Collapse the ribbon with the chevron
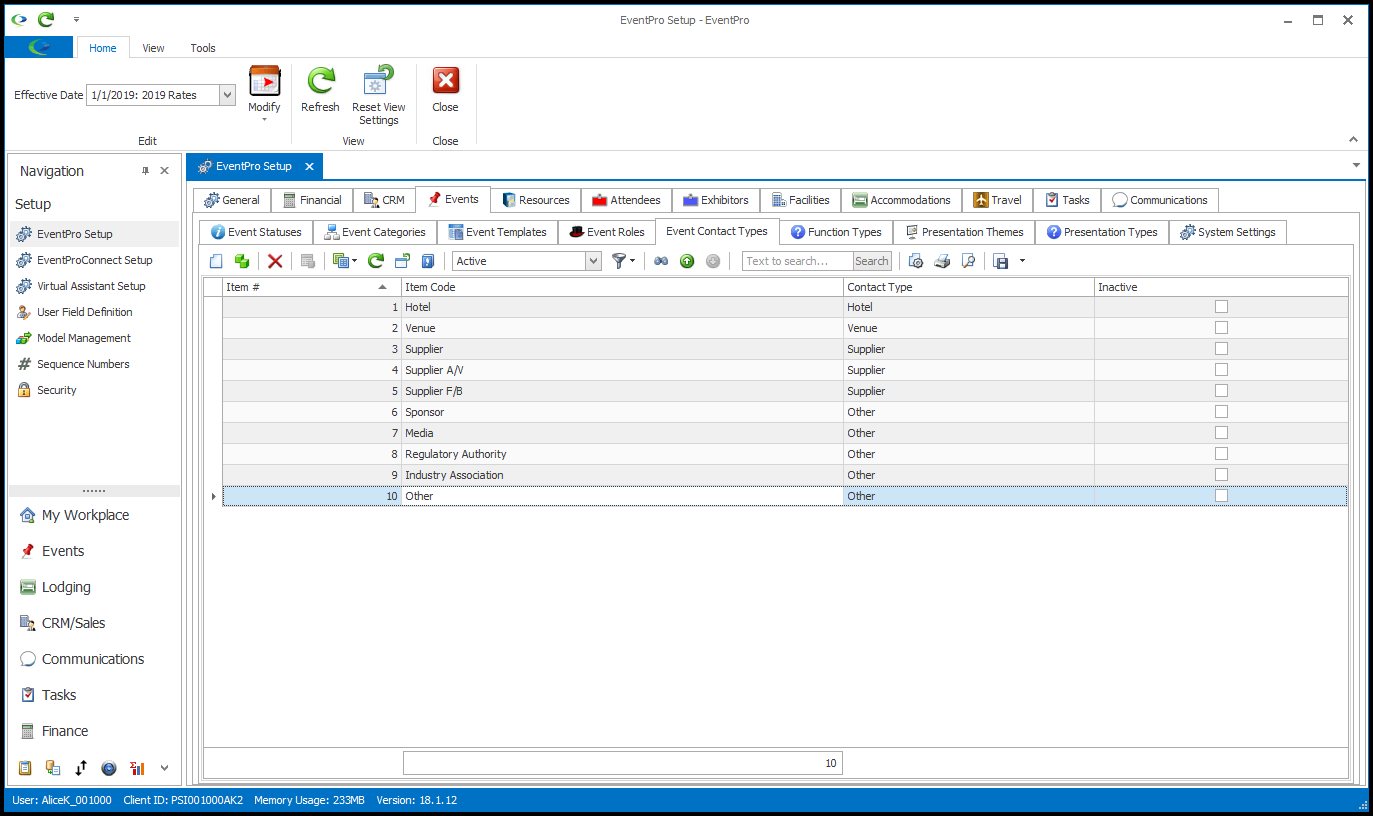This screenshot has width=1373, height=816. pos(1354,140)
